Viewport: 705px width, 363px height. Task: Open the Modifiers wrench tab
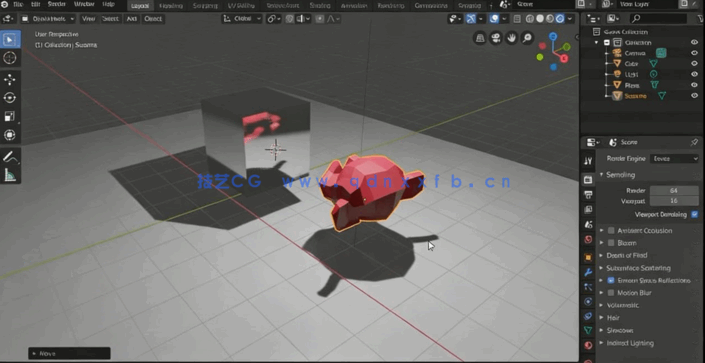[588, 272]
